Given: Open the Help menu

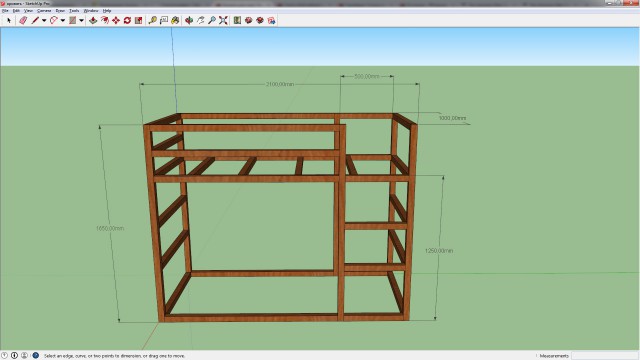Looking at the screenshot, I should click(x=107, y=11).
